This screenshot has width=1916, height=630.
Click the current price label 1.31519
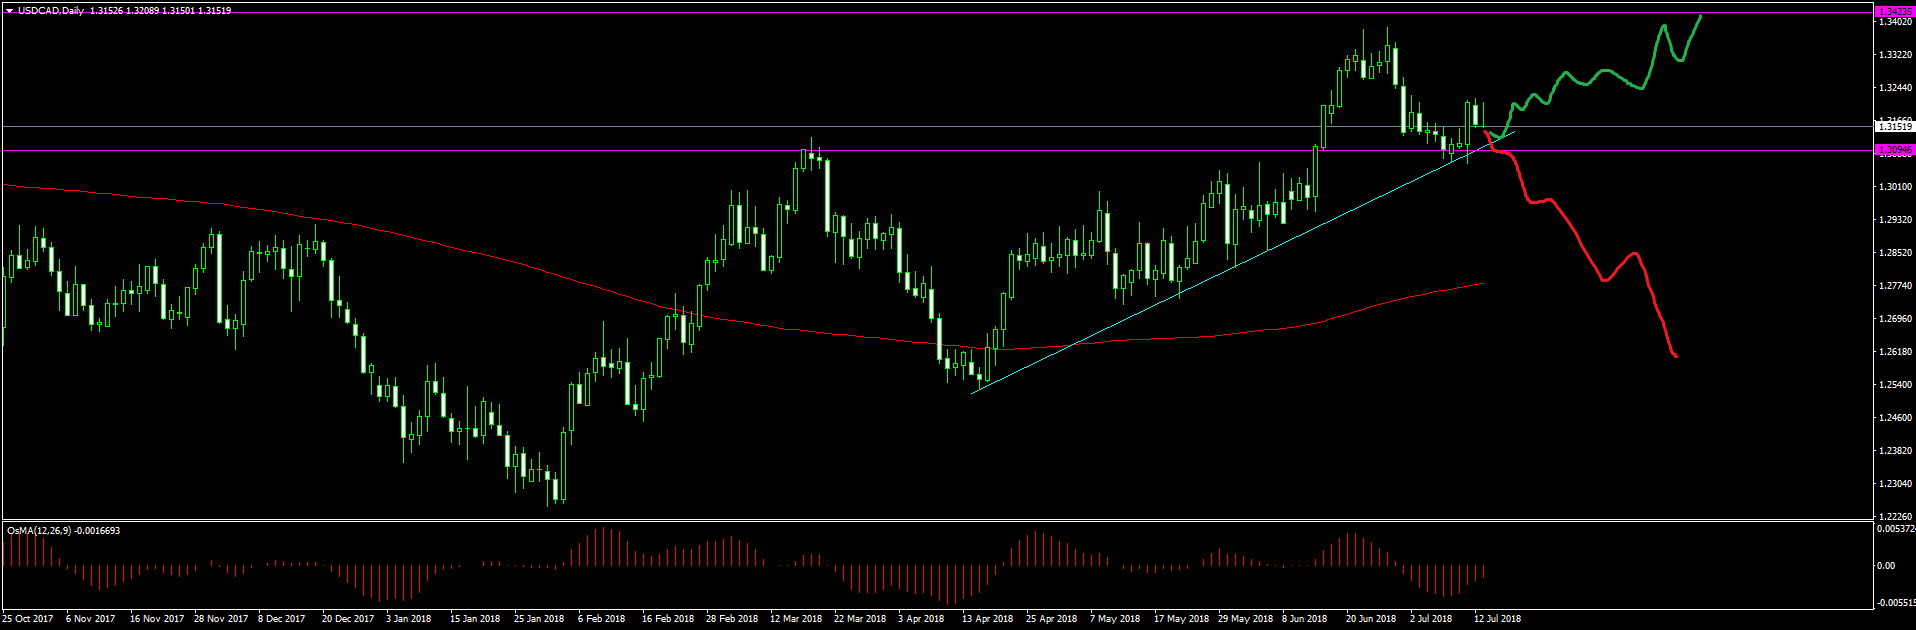(x=1895, y=127)
